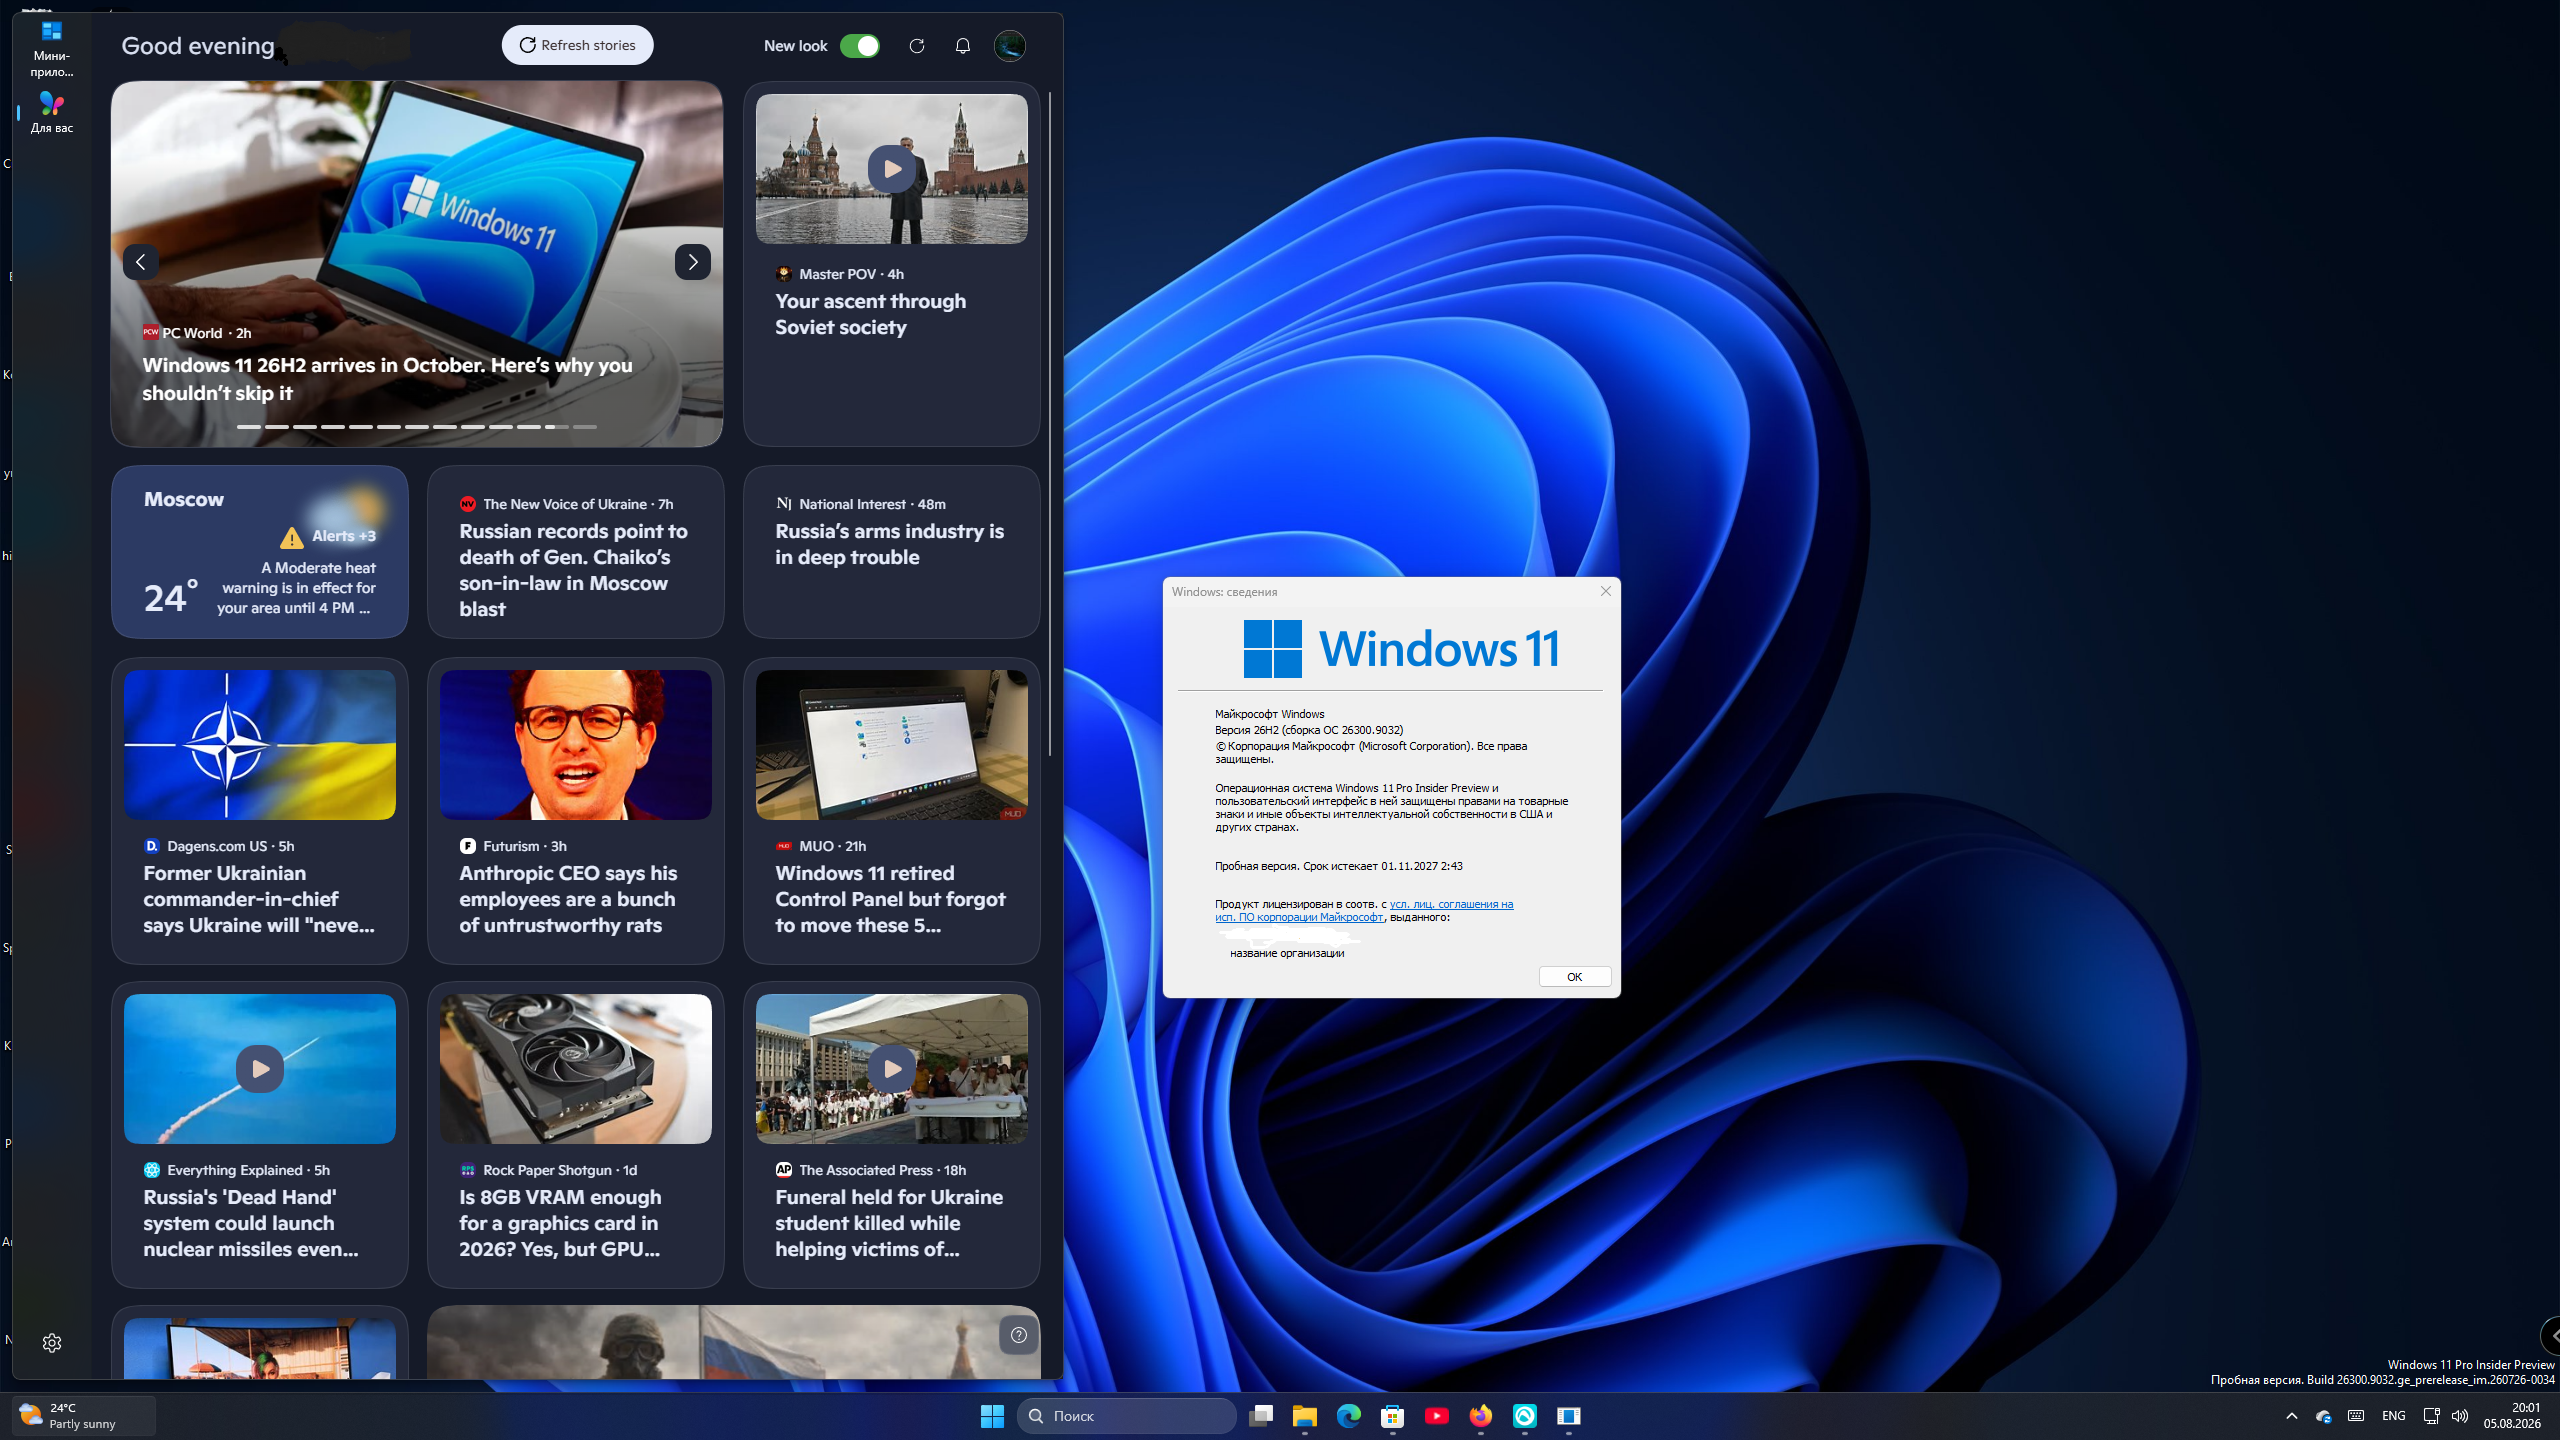
Task: Open Microsoft Store from the taskbar
Action: pos(1393,1416)
